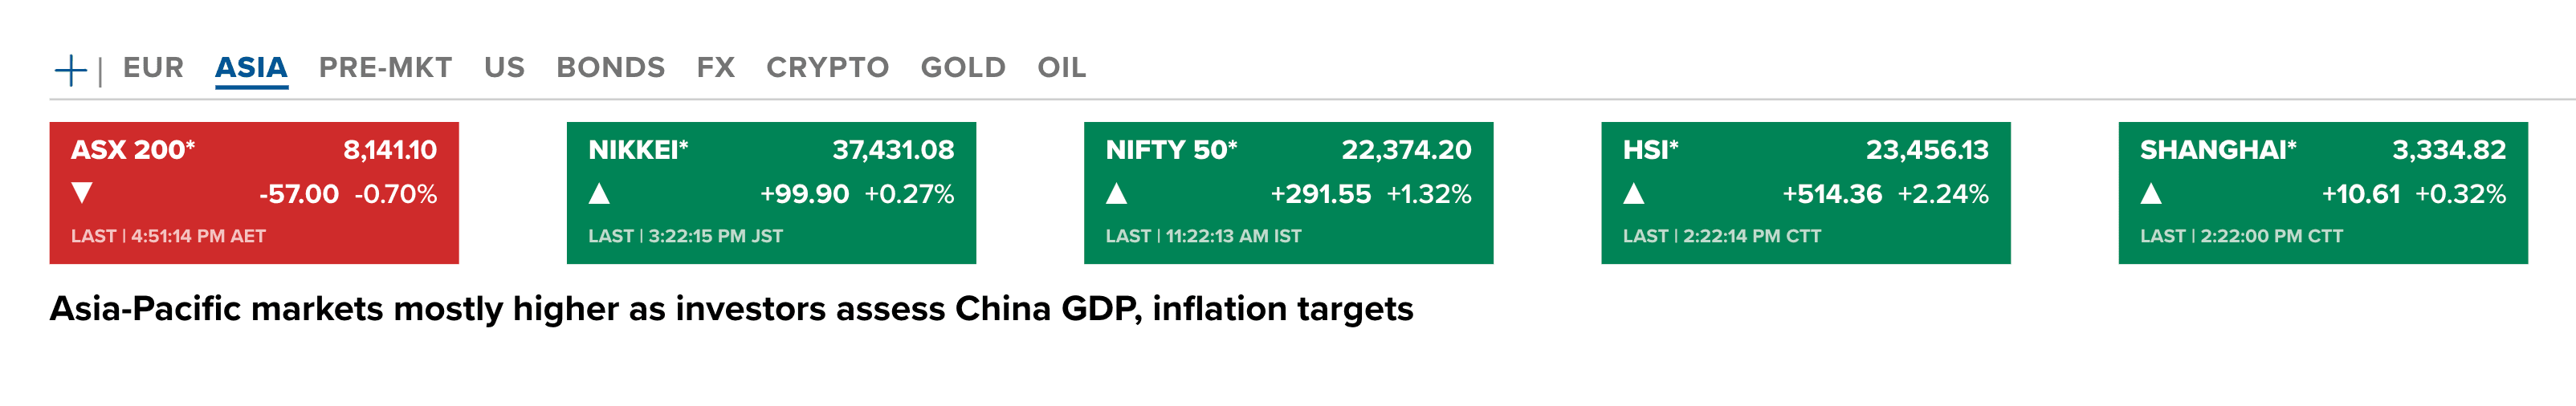Open the OIL tab
Viewport: 2576px width, 406px height.
[x=1061, y=68]
